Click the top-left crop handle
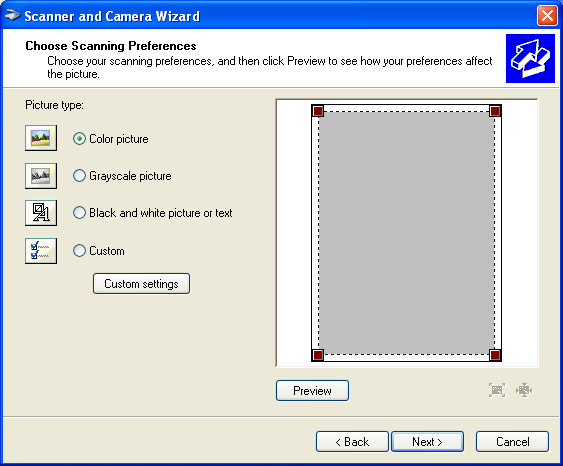Screen dimensions: 563x466 (318, 111)
